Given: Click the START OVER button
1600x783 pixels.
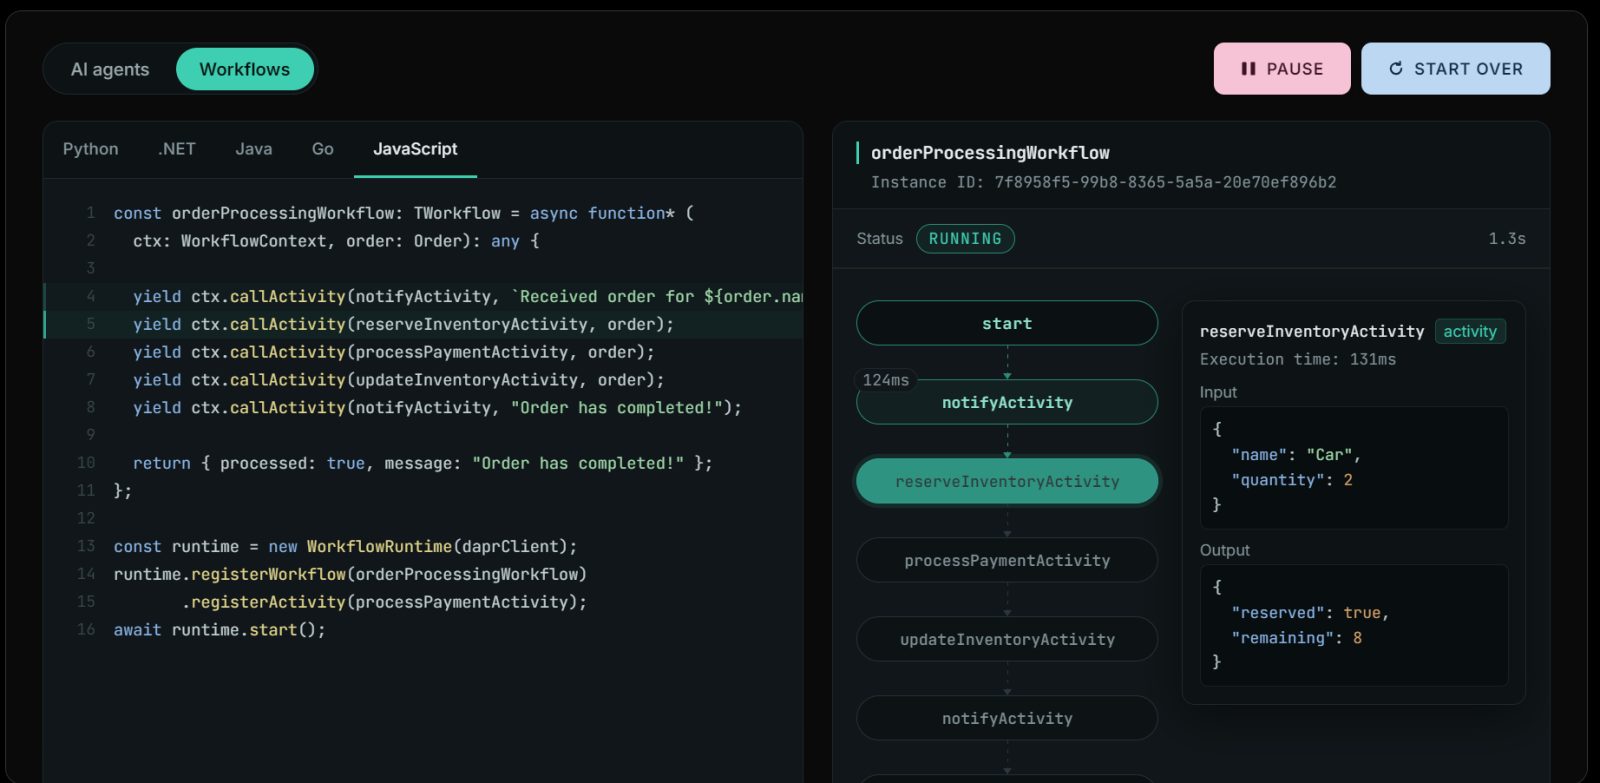Looking at the screenshot, I should point(1455,69).
